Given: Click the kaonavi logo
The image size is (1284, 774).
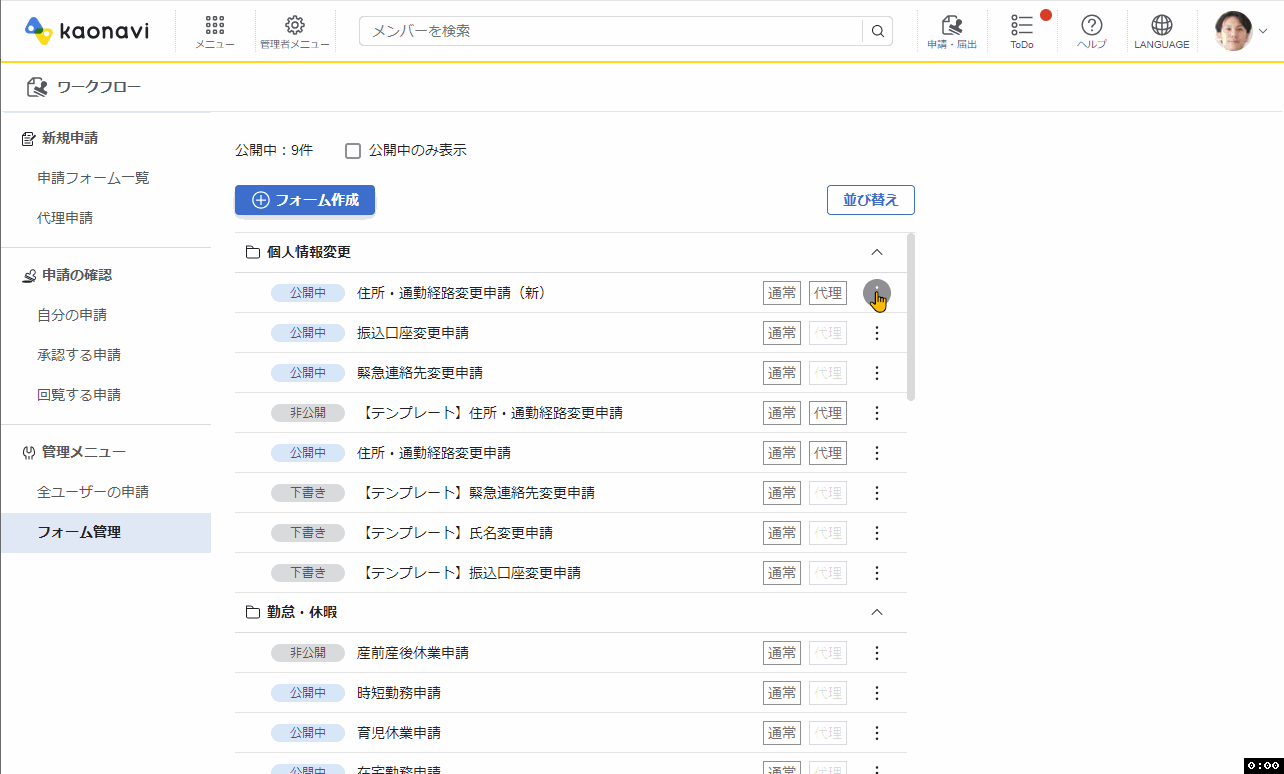Looking at the screenshot, I should coord(87,31).
